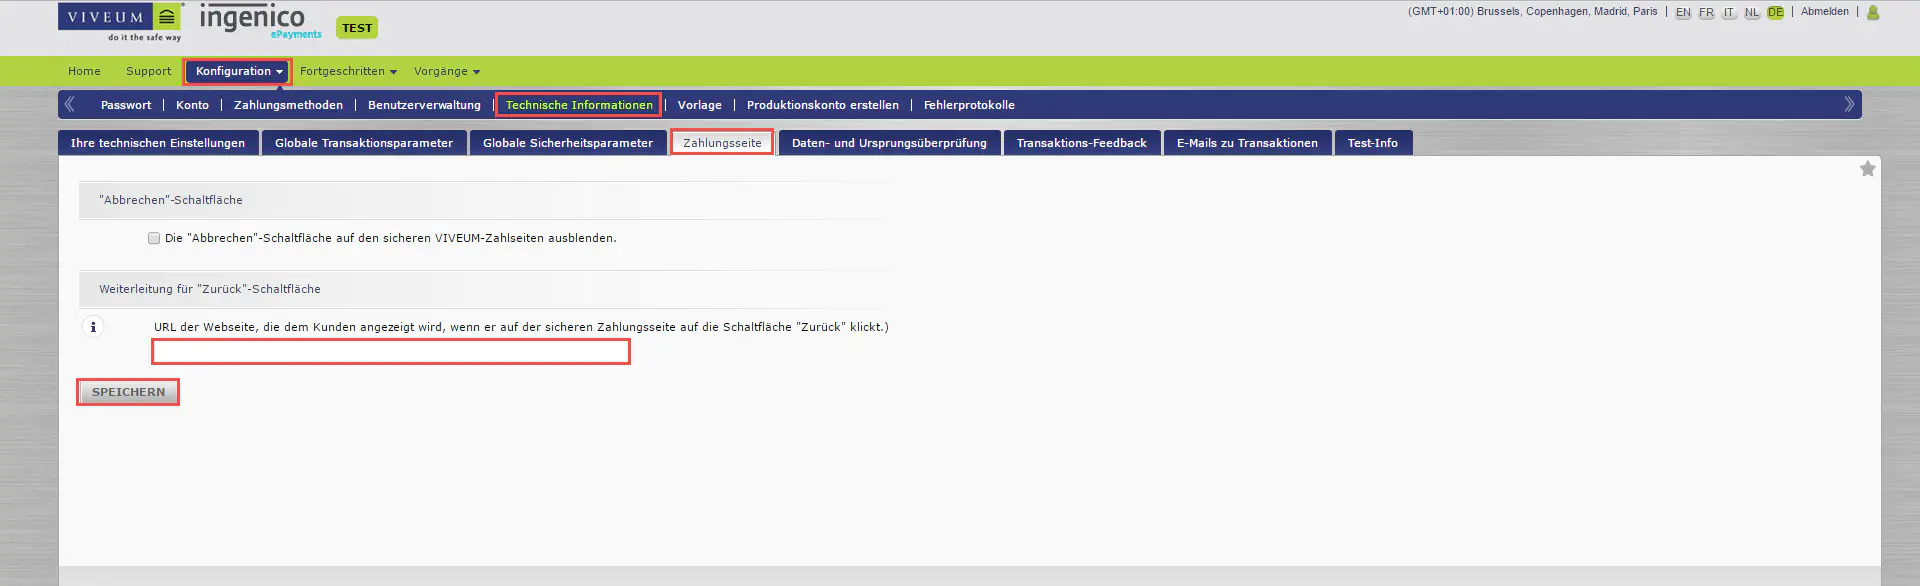Select Technische Informationen in submenu
The image size is (1920, 586).
(578, 105)
